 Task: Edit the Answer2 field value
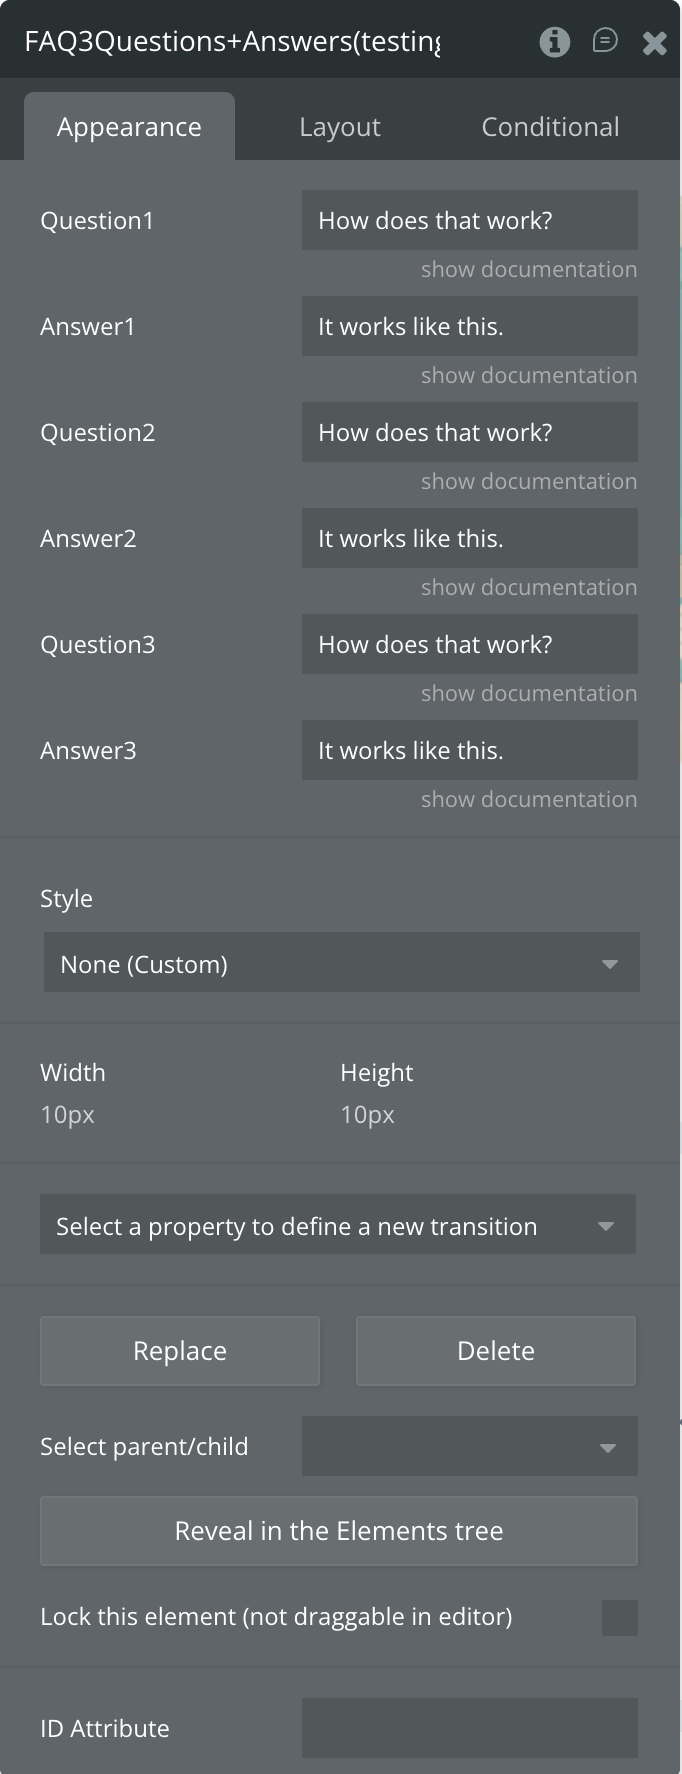point(469,538)
